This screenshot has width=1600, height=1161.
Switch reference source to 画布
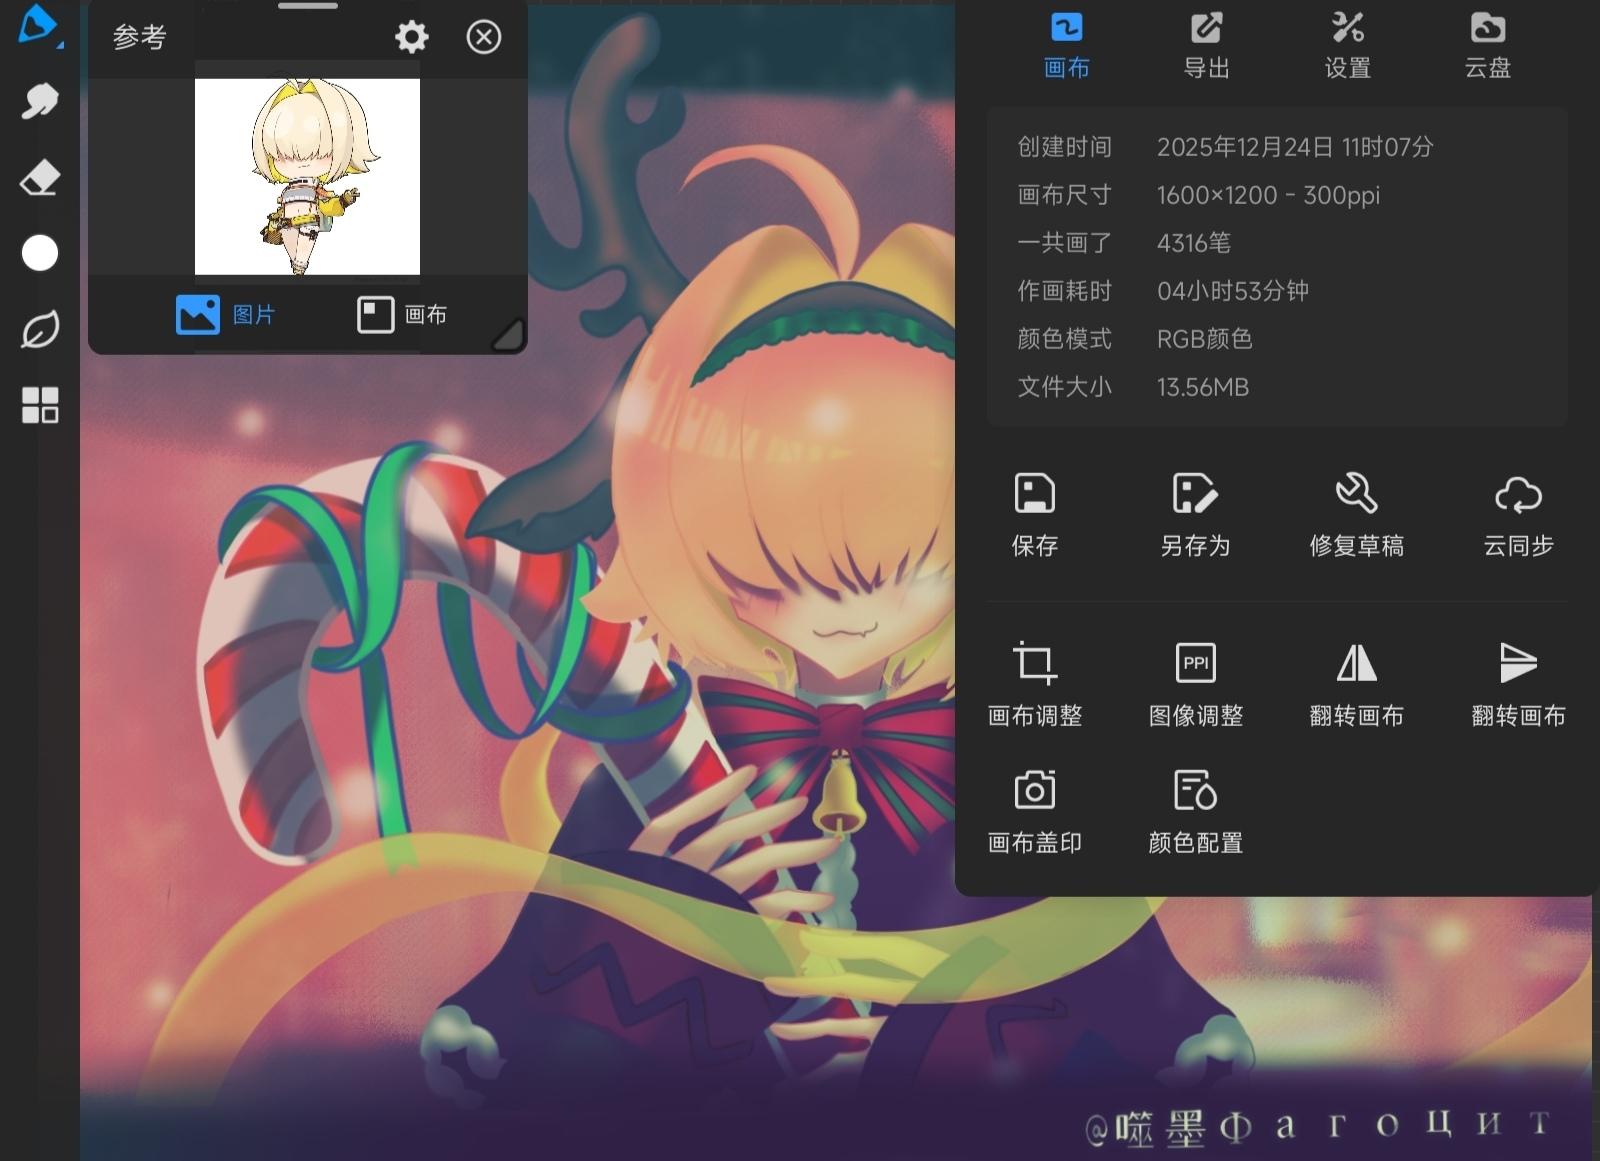[402, 315]
